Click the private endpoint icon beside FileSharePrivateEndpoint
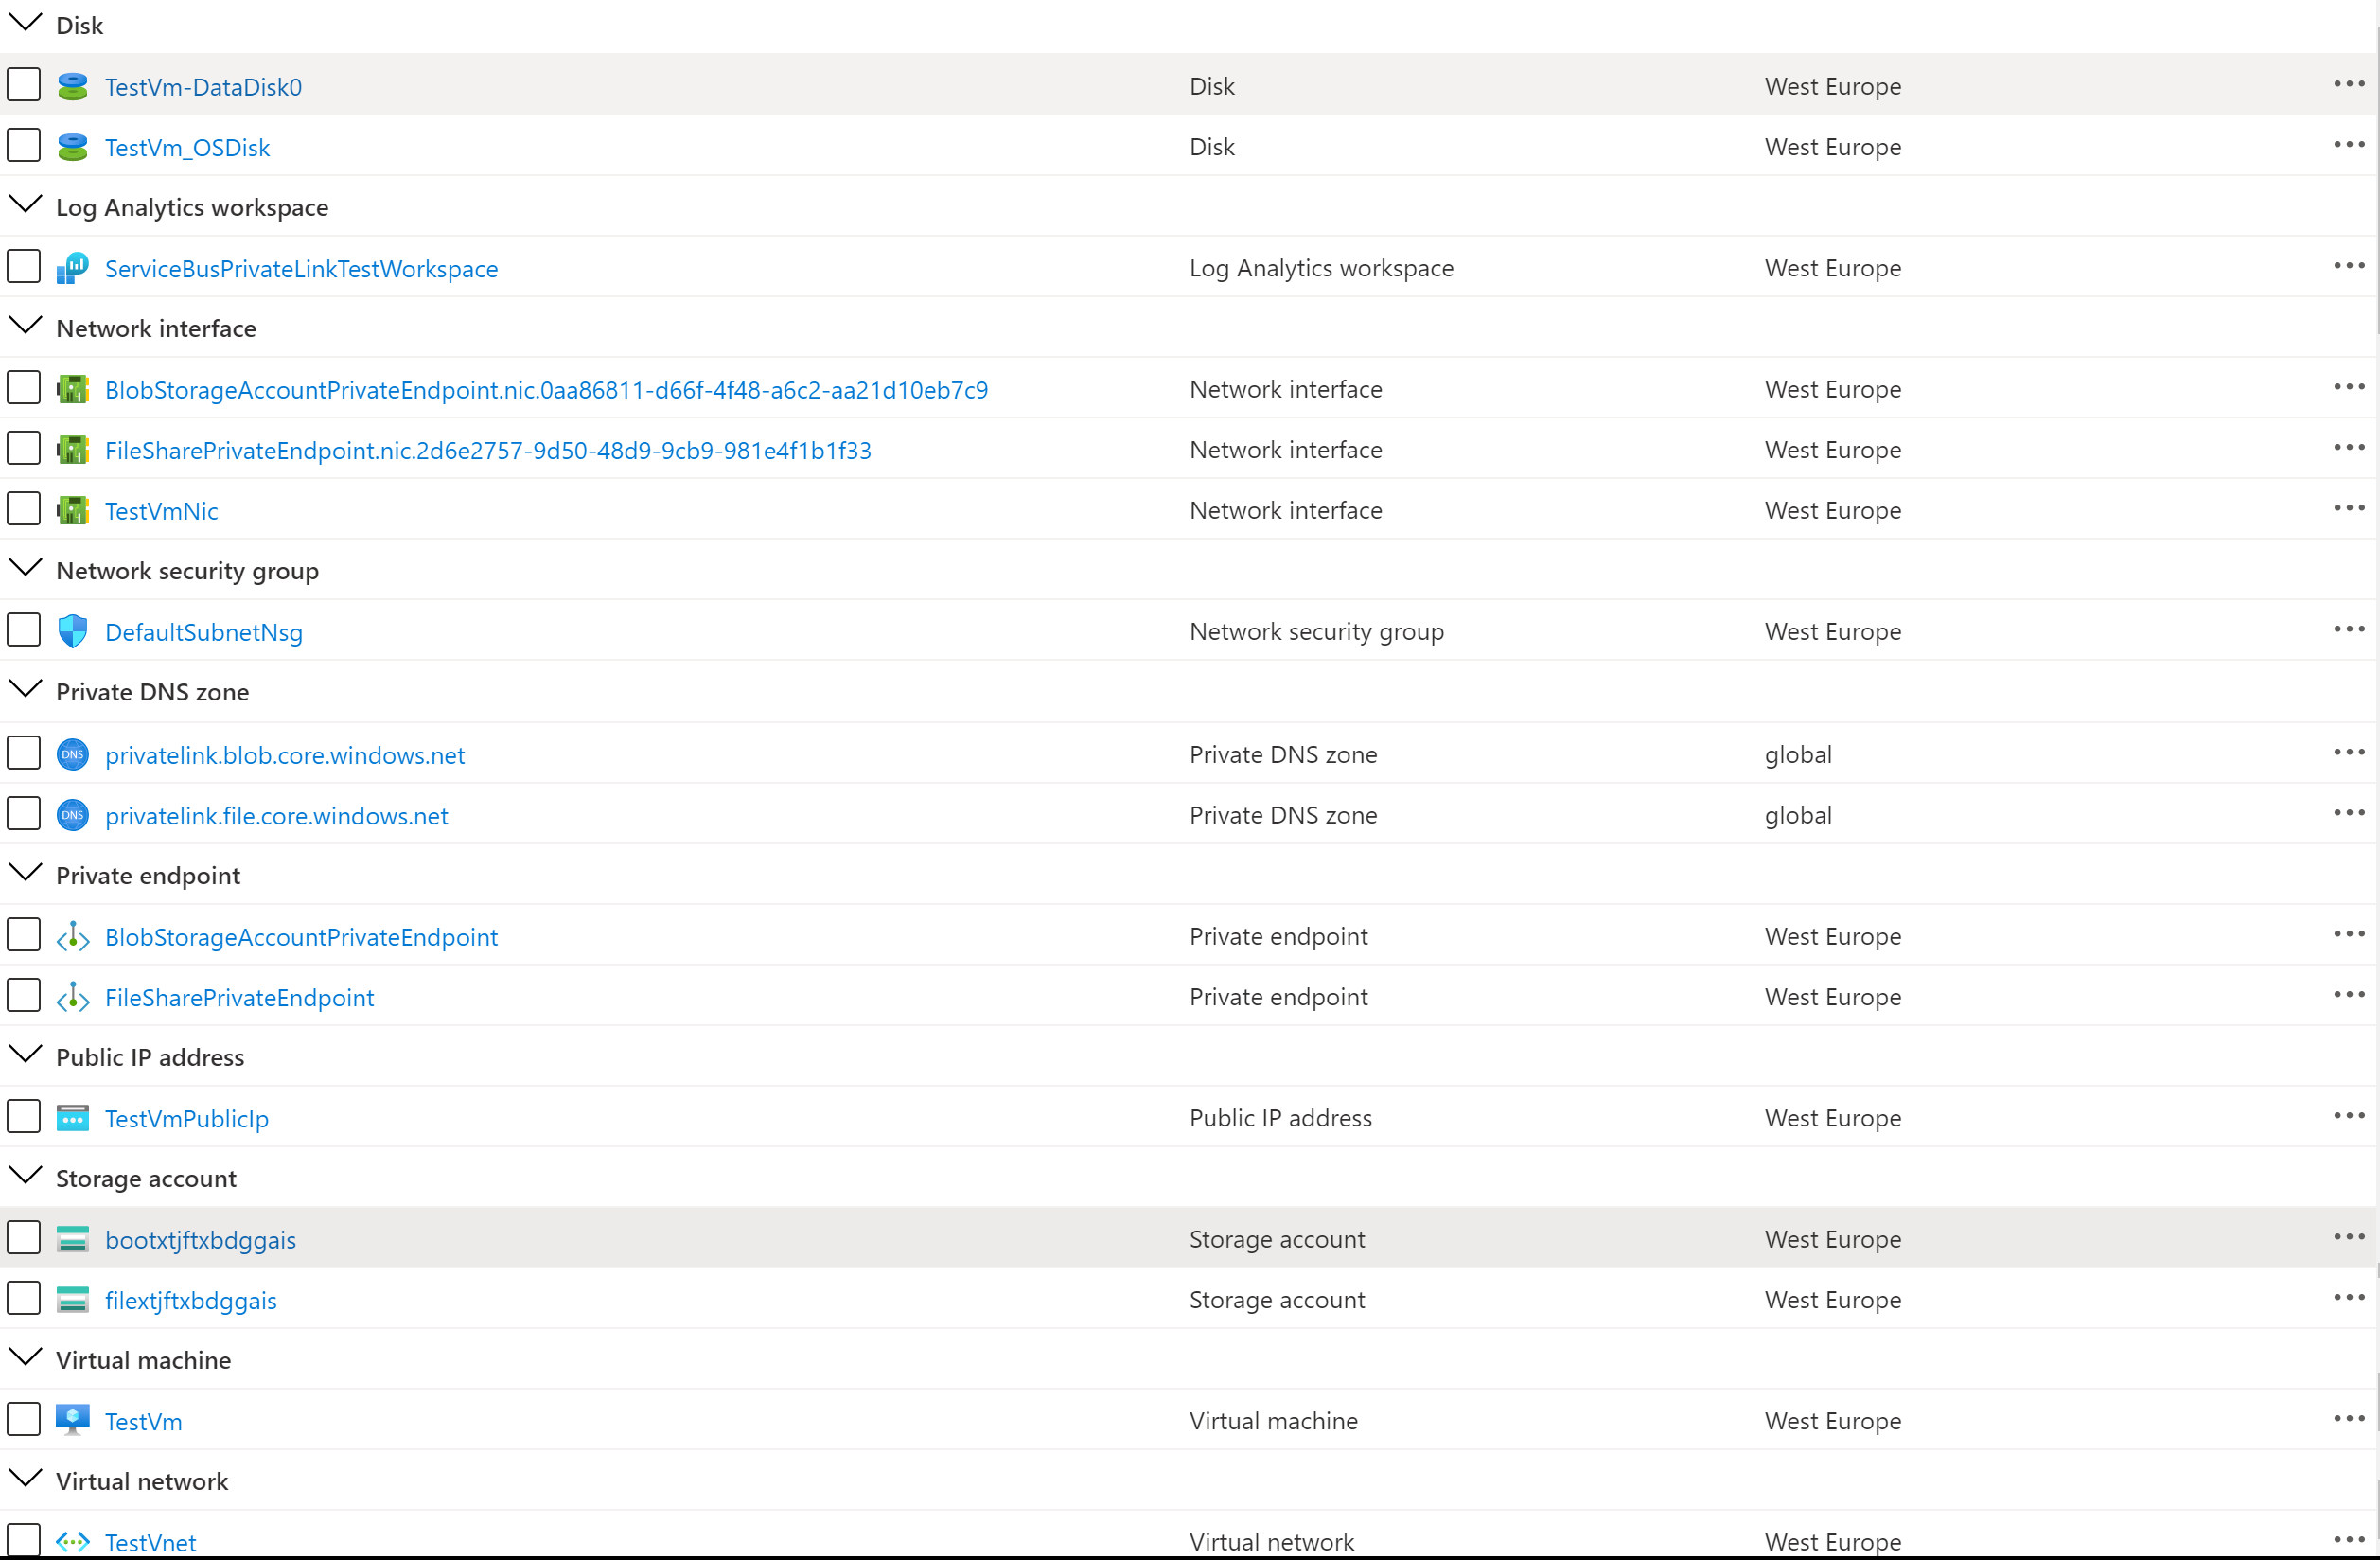The width and height of the screenshot is (2380, 1560). [x=72, y=998]
